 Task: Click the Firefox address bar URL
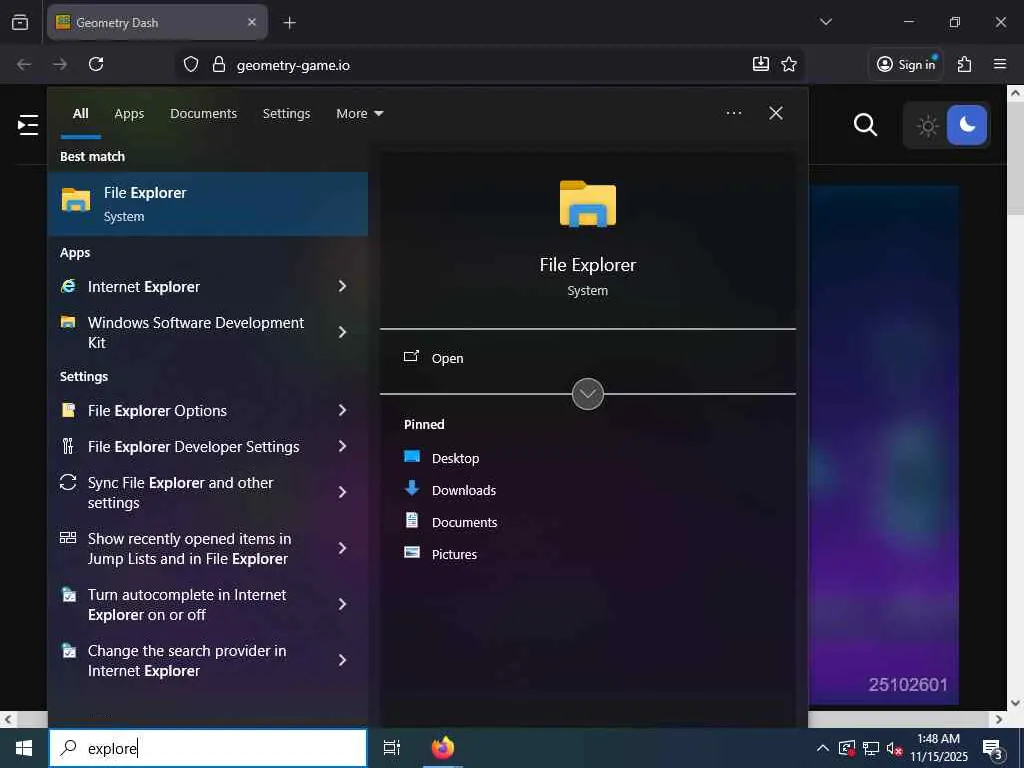coord(293,65)
